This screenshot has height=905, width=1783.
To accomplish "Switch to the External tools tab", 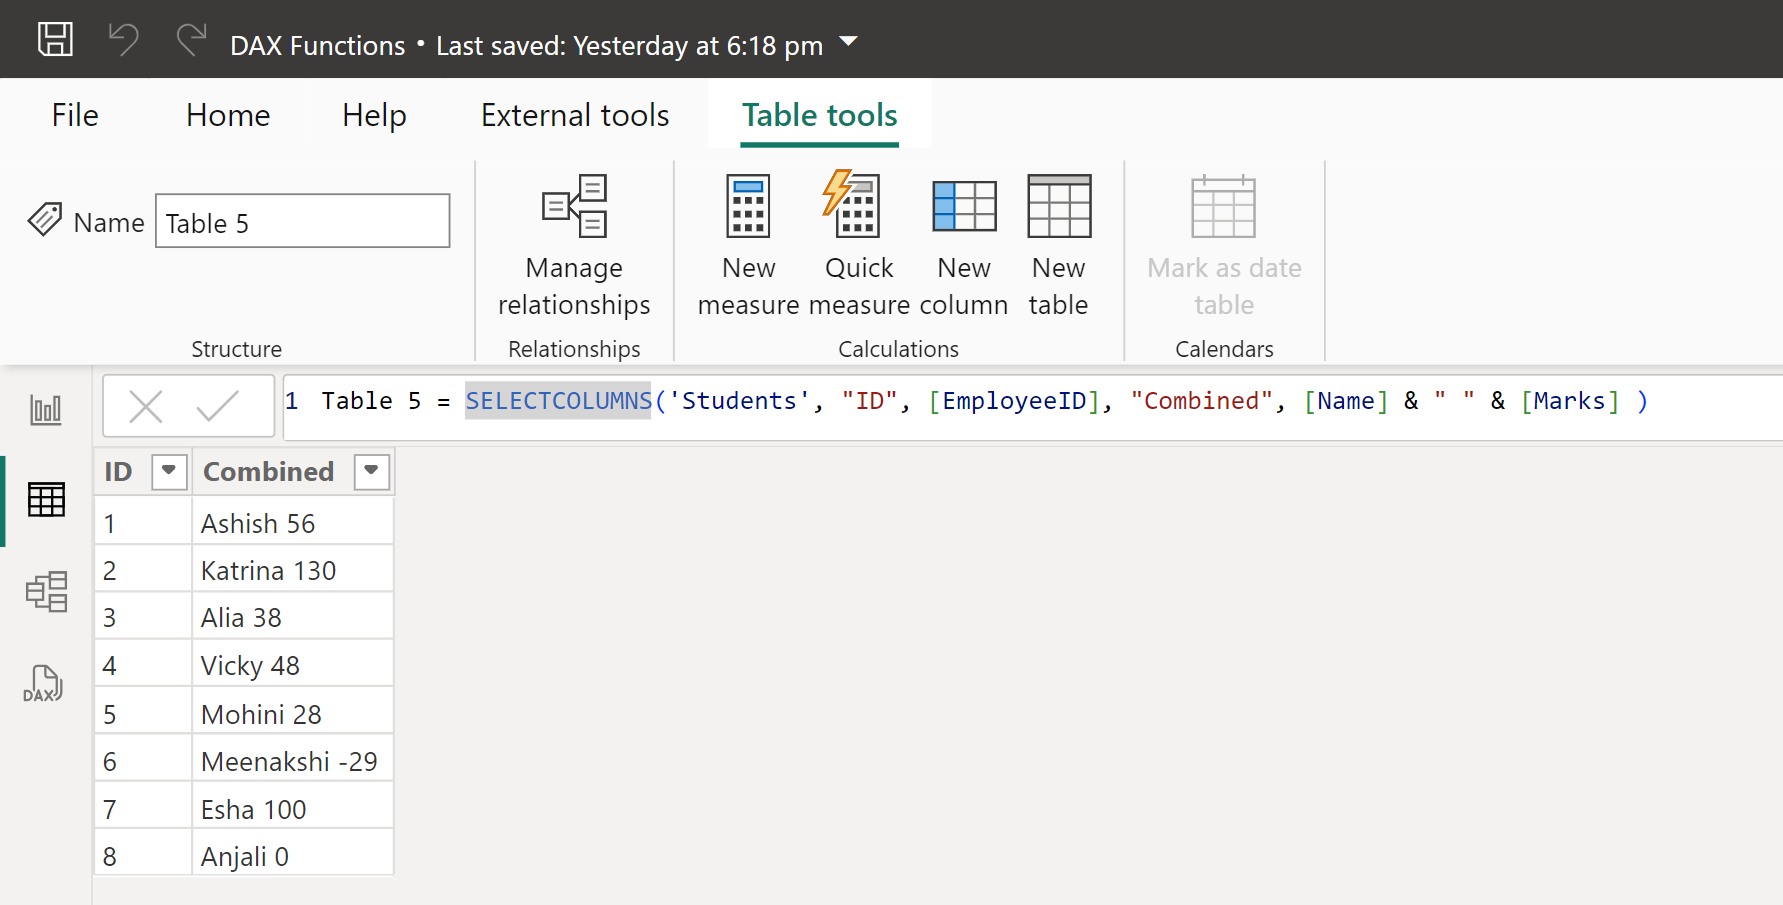I will click(x=575, y=116).
